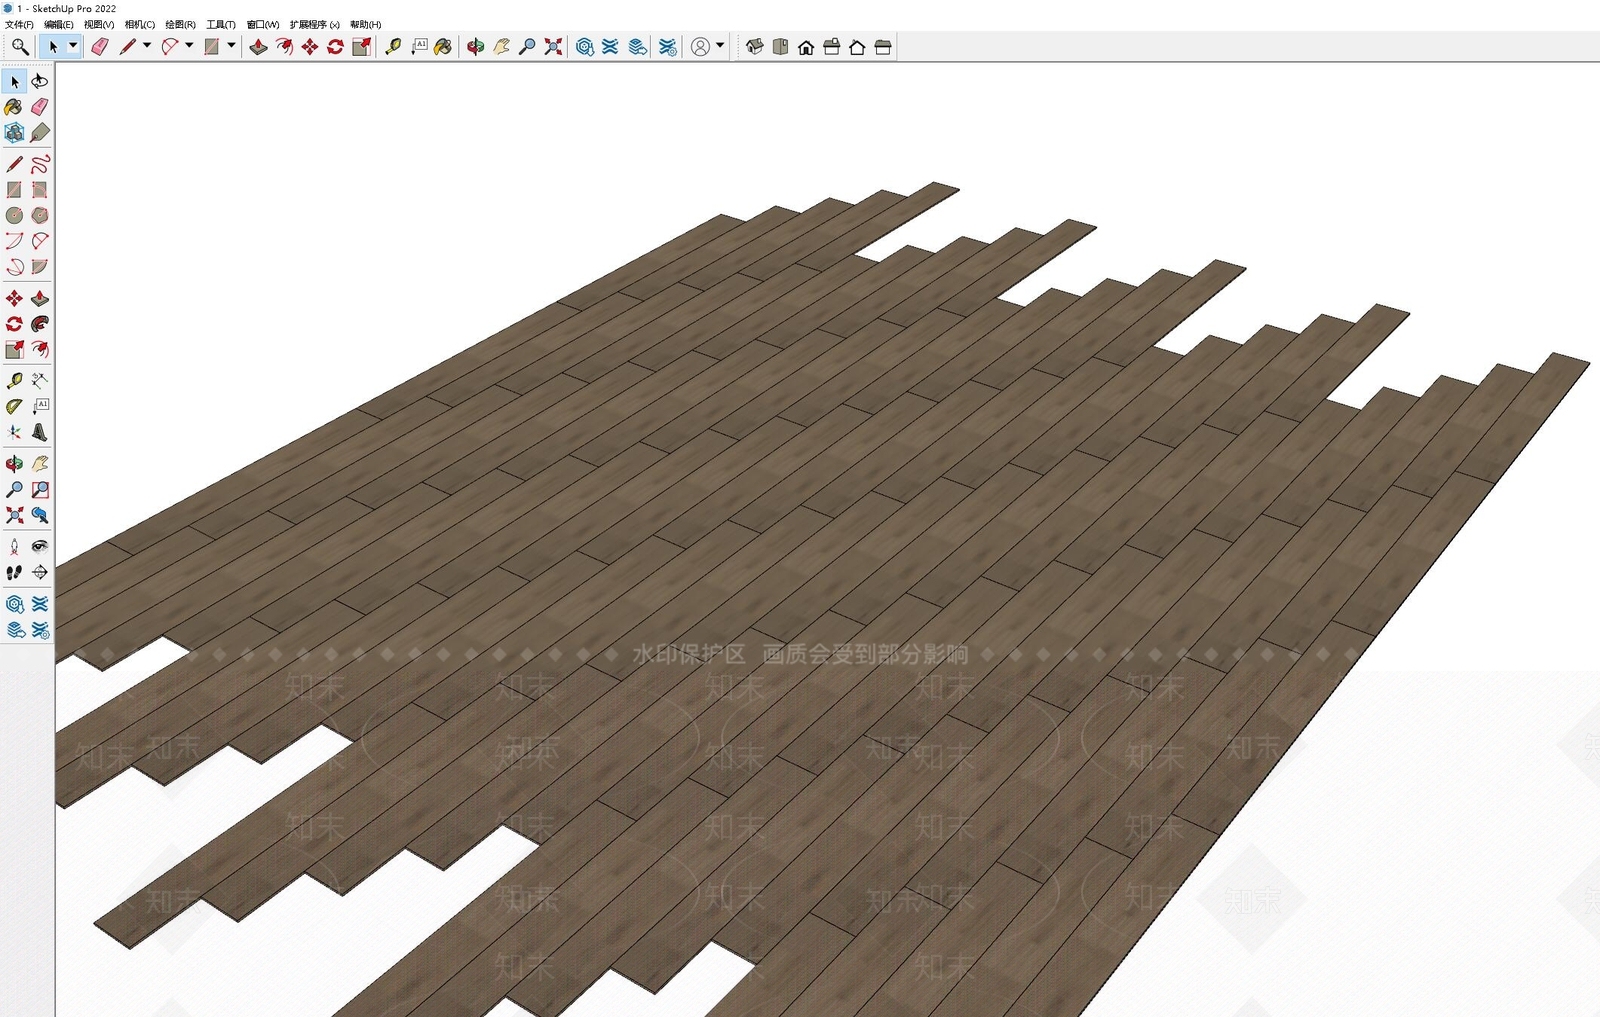Click the Zoom Window tool
This screenshot has height=1017, width=1600.
point(40,490)
